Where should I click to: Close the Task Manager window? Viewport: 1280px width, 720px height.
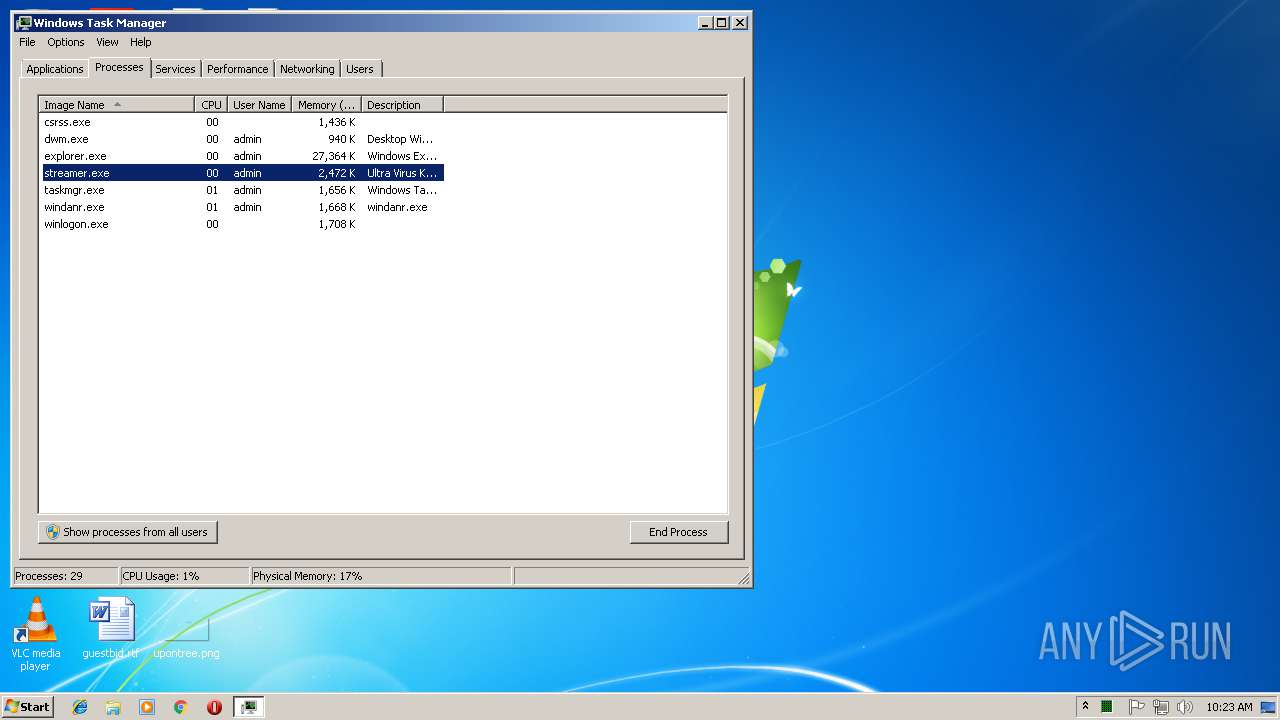pyautogui.click(x=740, y=22)
